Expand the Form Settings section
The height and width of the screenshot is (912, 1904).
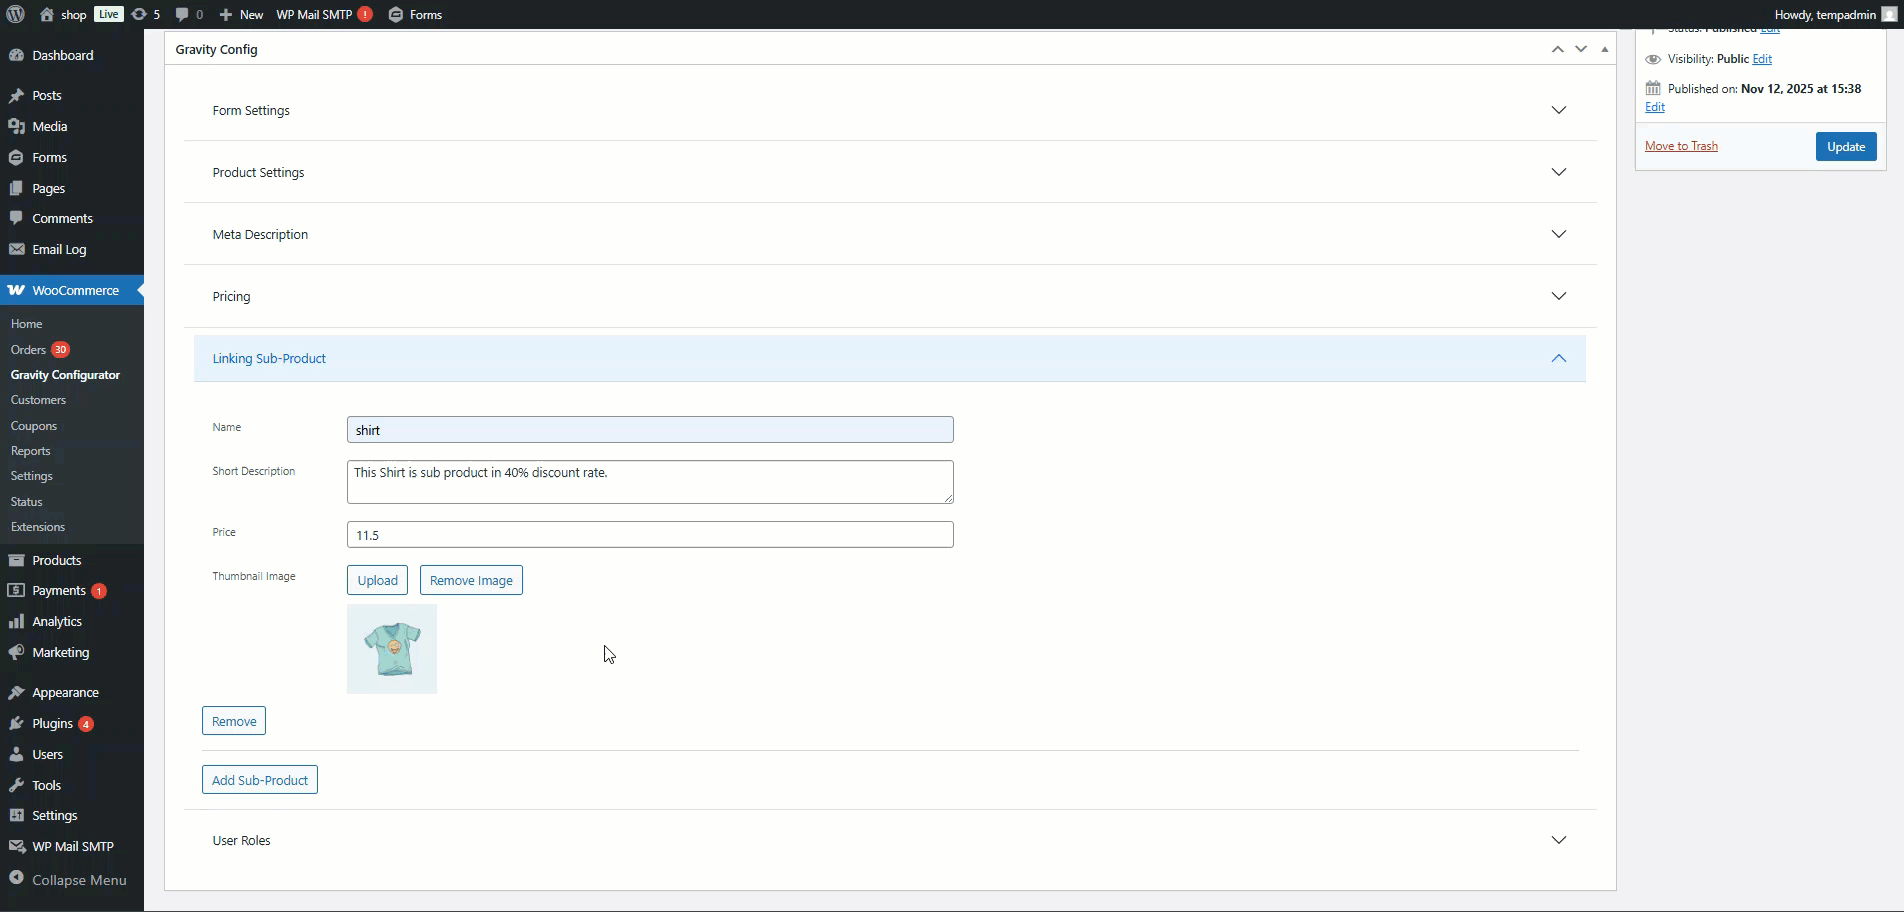coord(1558,110)
